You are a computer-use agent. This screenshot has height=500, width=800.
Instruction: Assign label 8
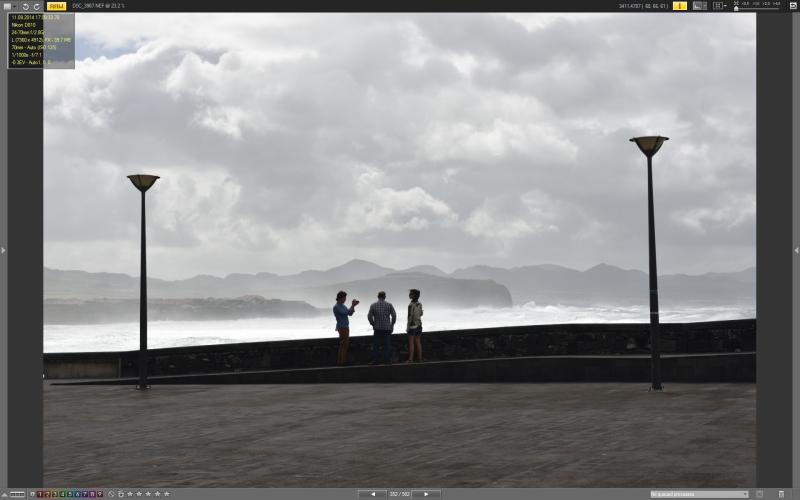pos(92,494)
